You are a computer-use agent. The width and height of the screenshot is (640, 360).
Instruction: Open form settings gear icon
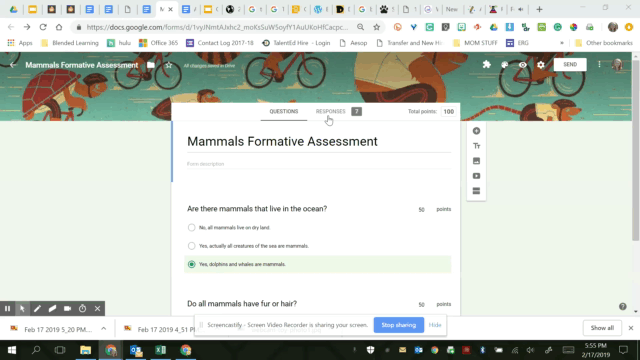(540, 64)
